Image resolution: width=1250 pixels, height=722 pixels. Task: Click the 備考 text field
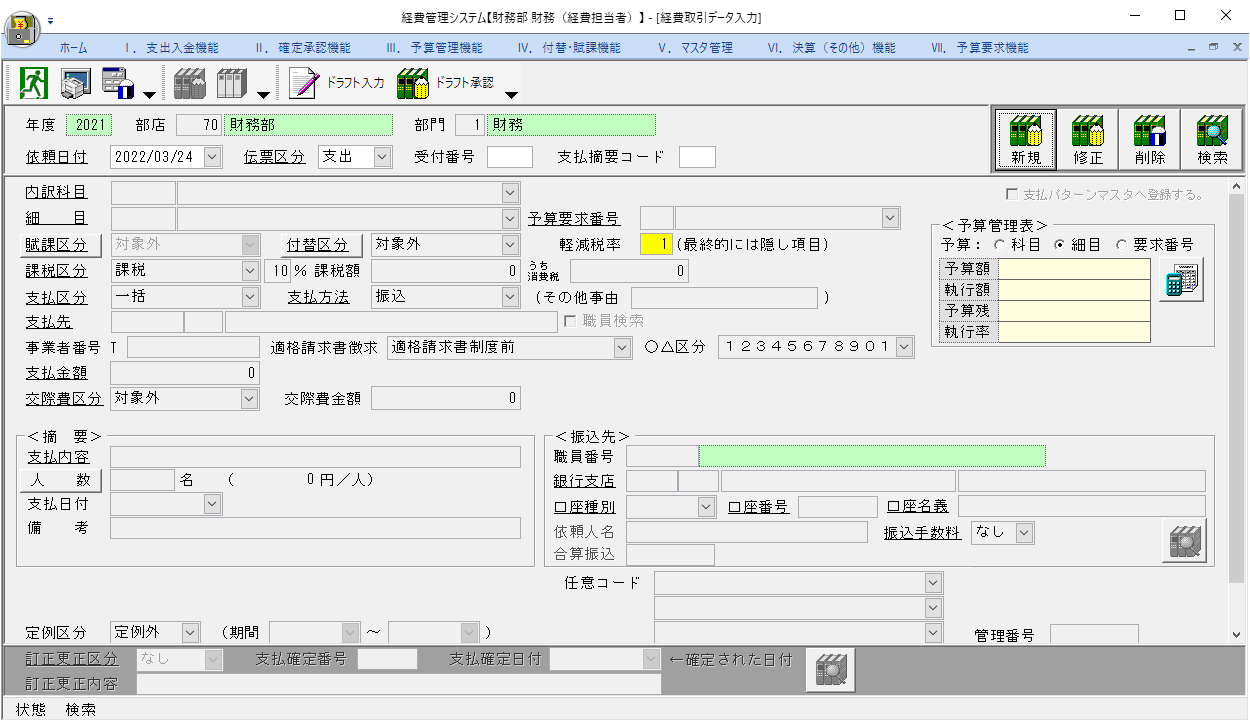pyautogui.click(x=315, y=528)
